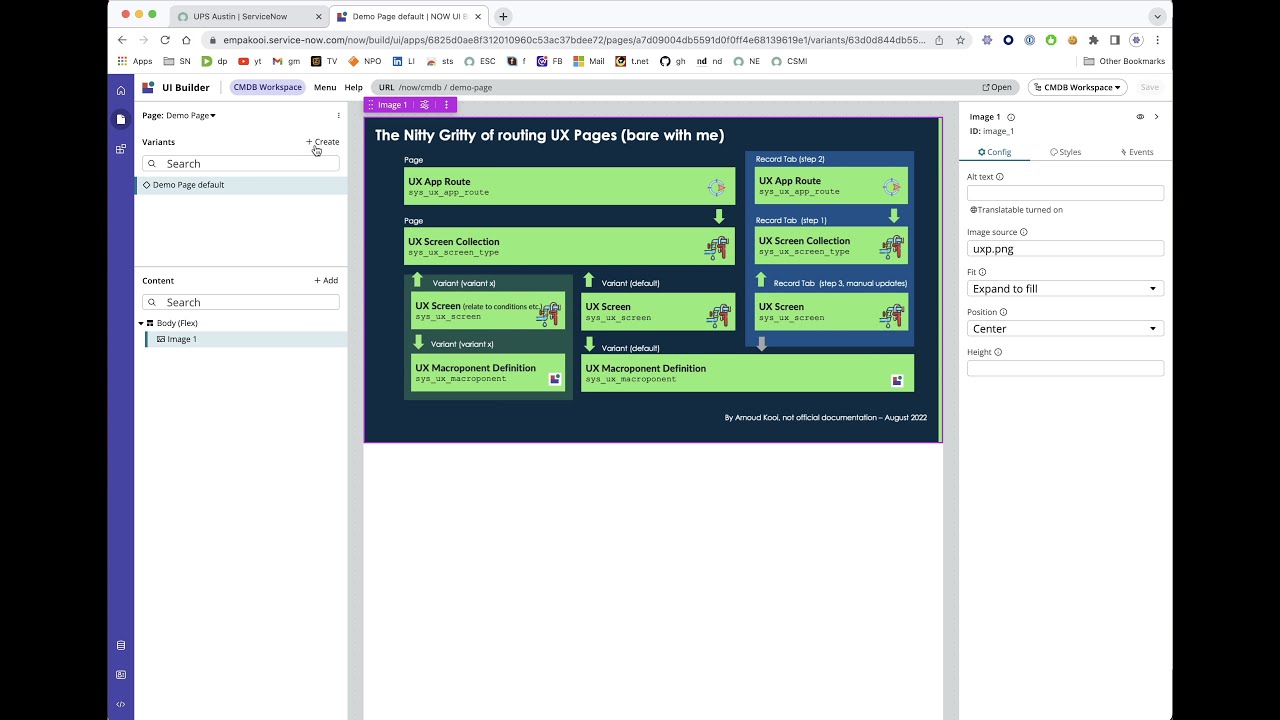Click Create to add a variant

pyautogui.click(x=323, y=142)
